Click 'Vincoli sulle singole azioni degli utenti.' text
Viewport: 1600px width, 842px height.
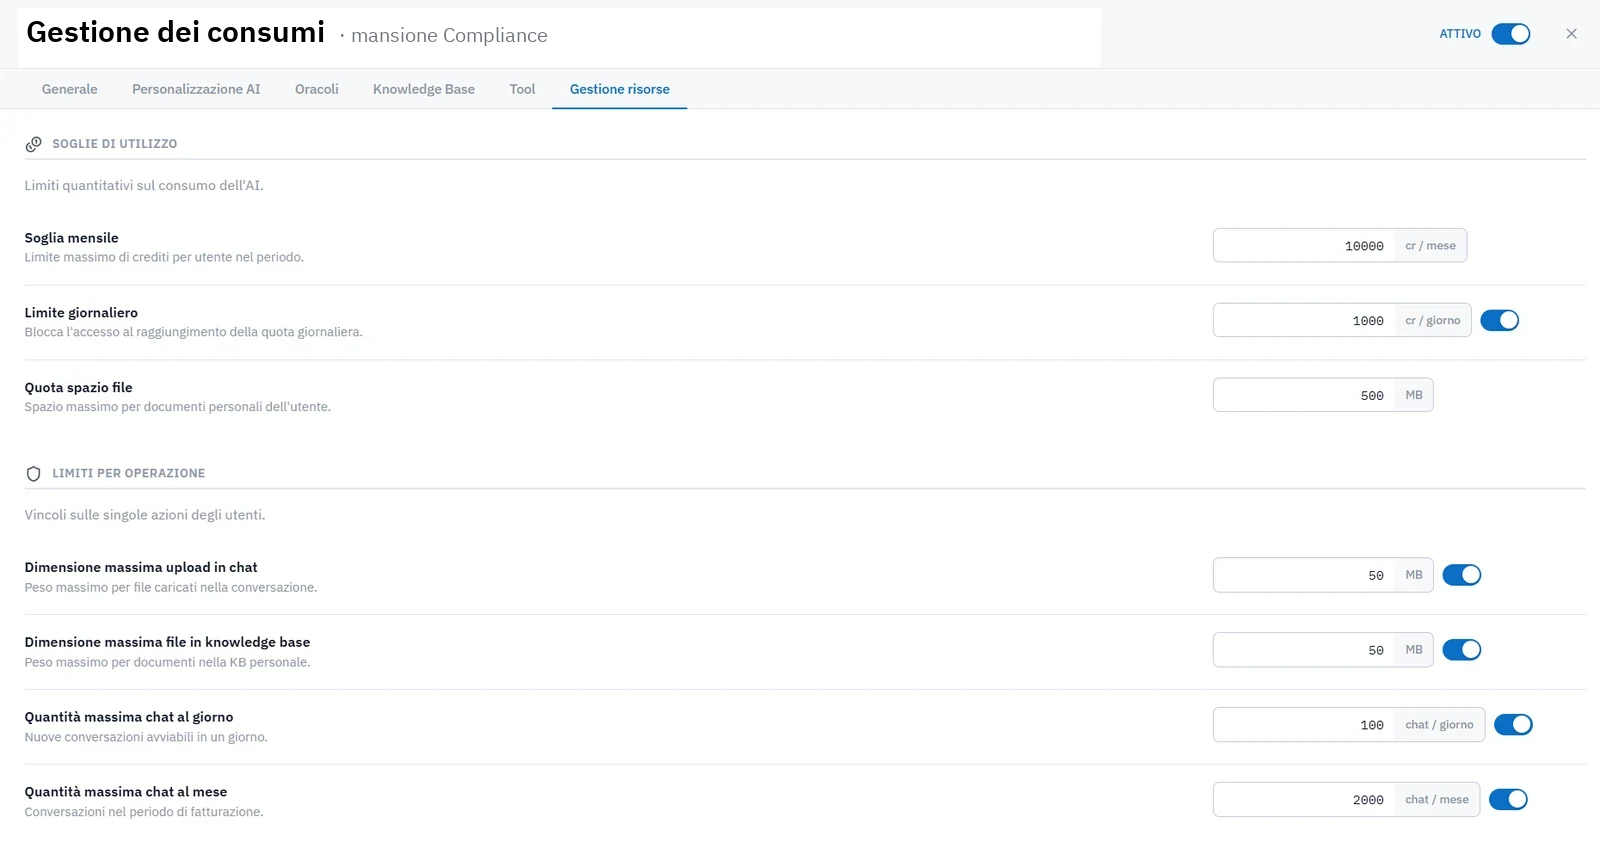point(145,516)
